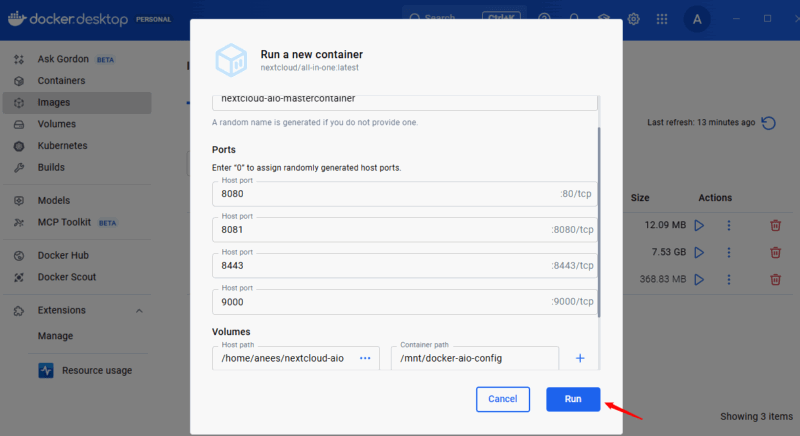Image resolution: width=800 pixels, height=436 pixels.
Task: Click the Docker Desktop whale logo
Action: point(17,19)
